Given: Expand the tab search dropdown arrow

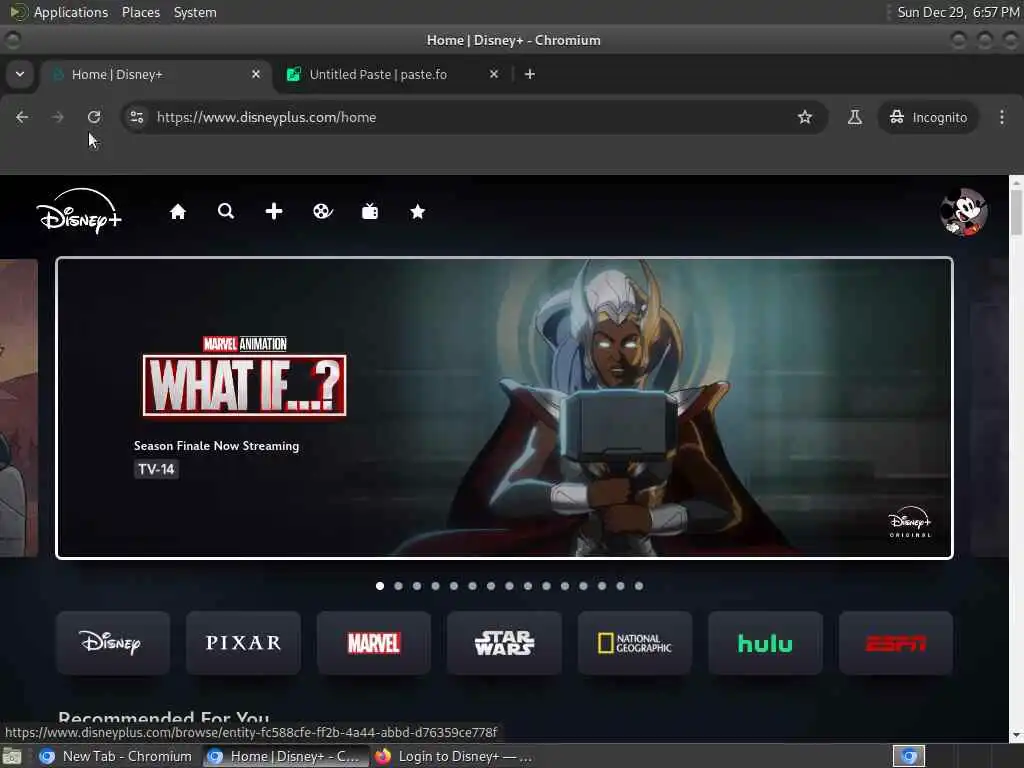Looking at the screenshot, I should (x=20, y=74).
